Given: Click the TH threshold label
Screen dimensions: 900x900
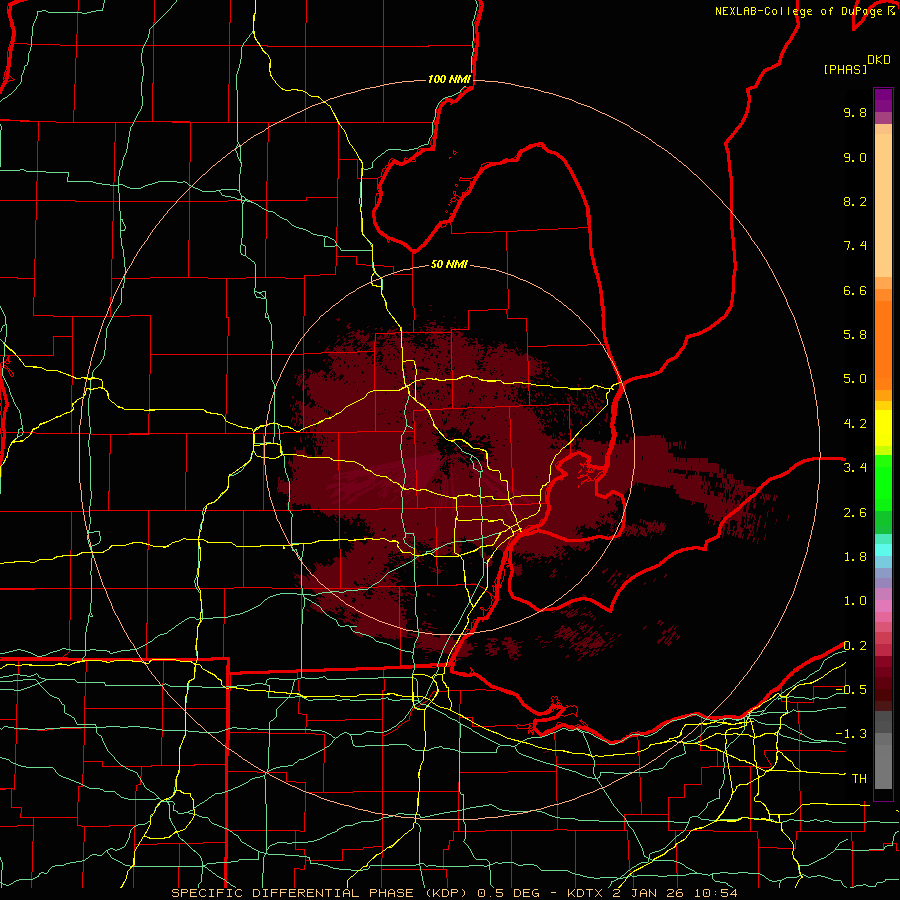Looking at the screenshot, I should [859, 779].
